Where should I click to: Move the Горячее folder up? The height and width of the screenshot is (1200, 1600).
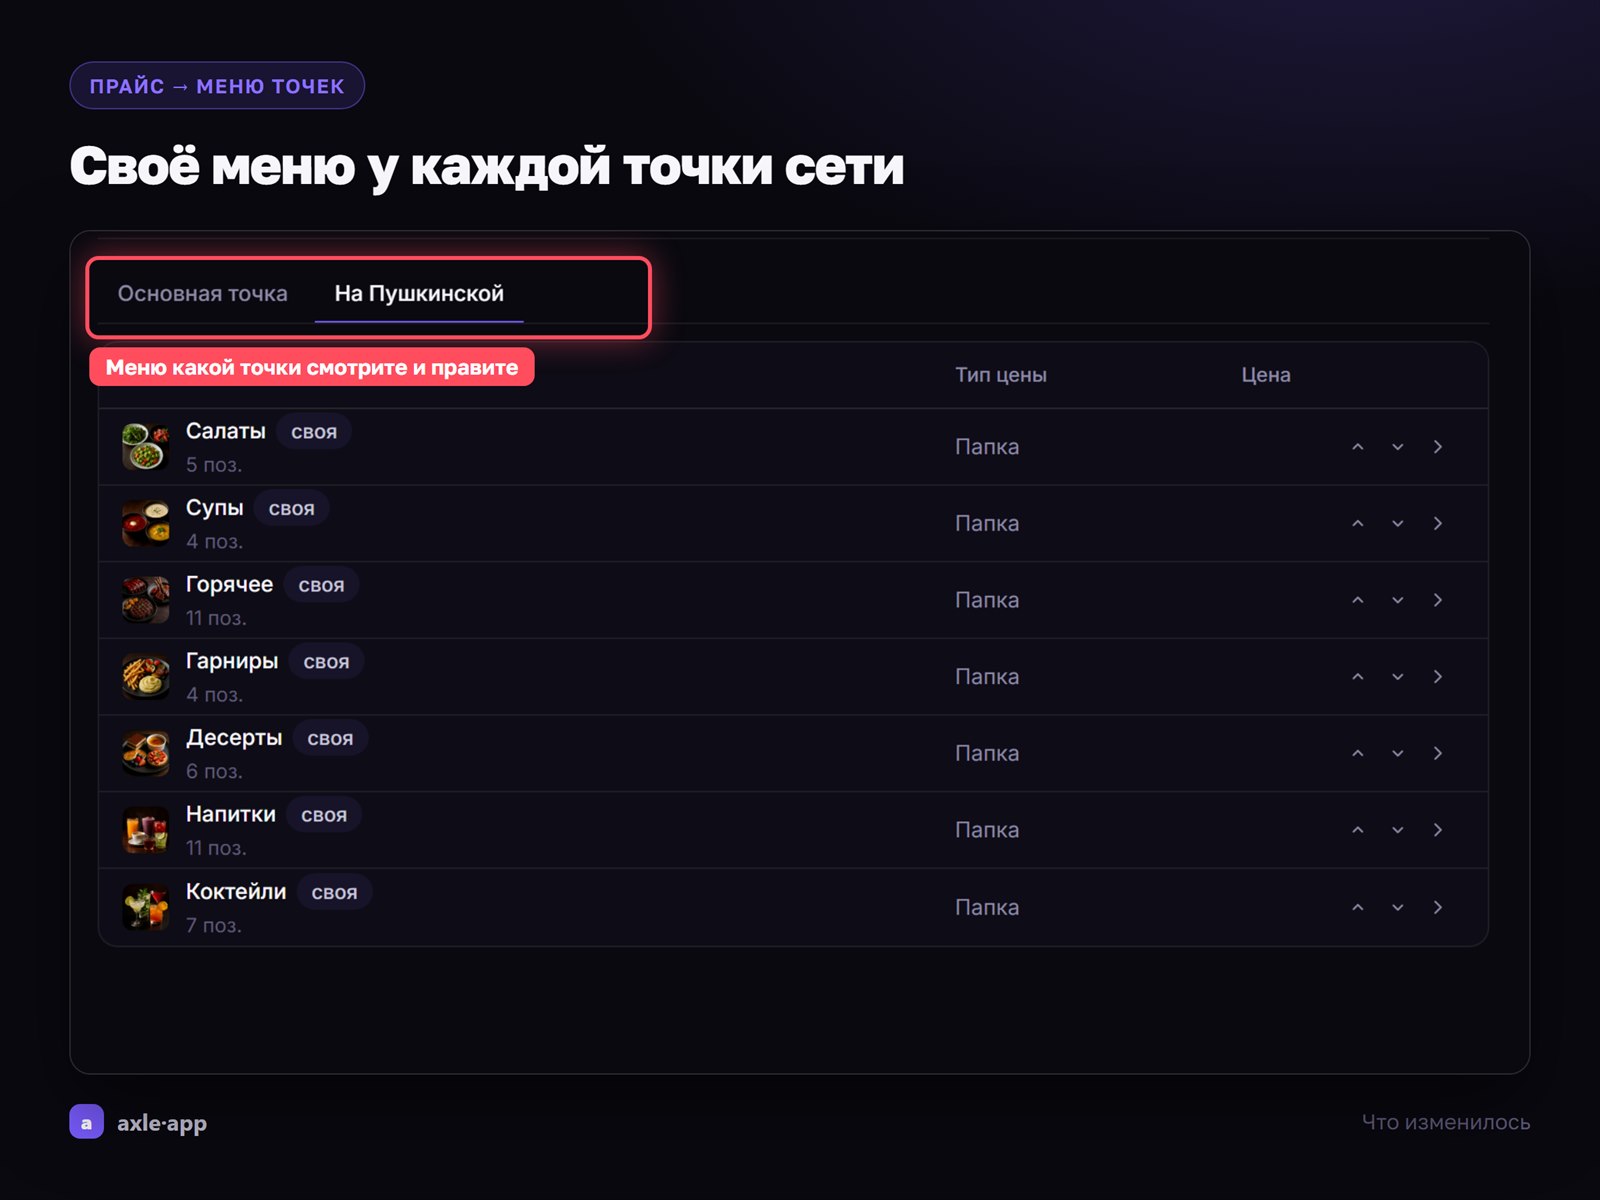pyautogui.click(x=1358, y=600)
